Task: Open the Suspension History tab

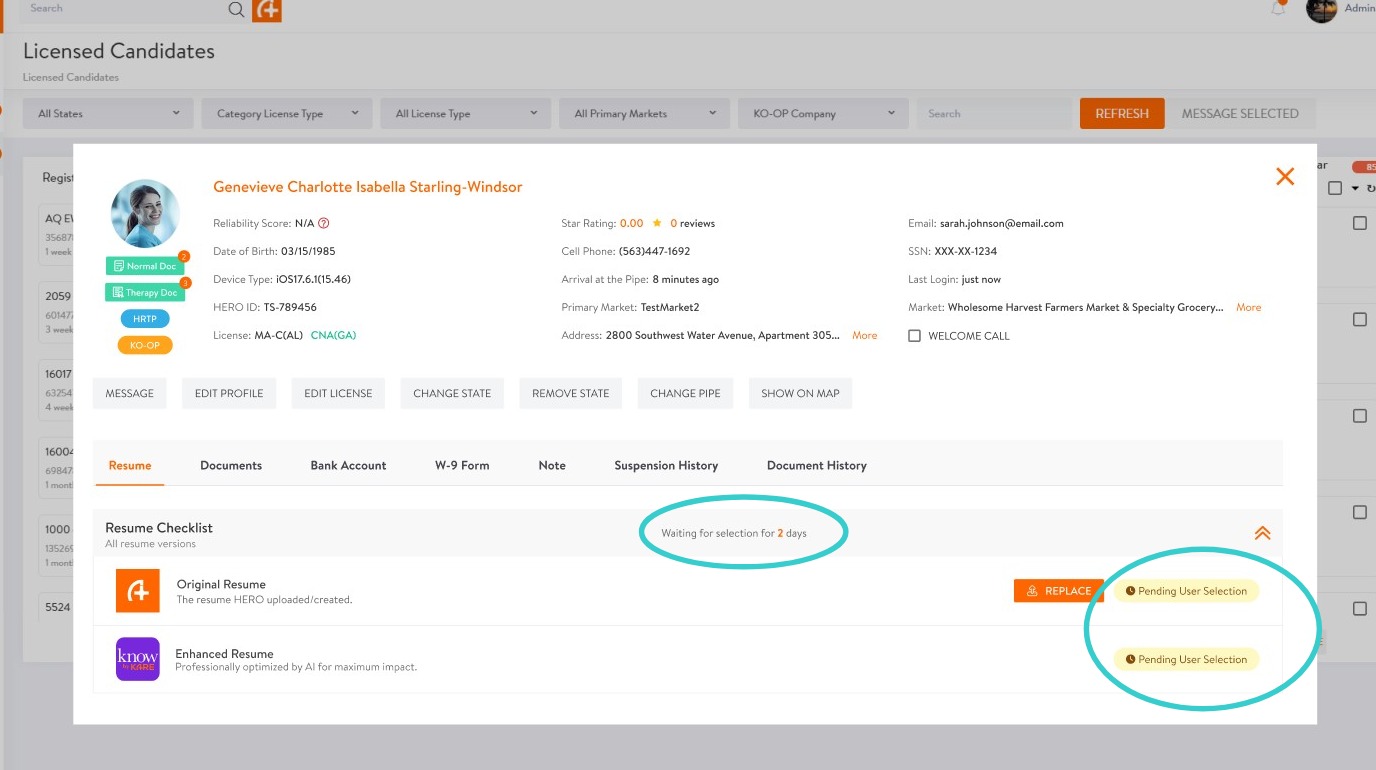Action: (x=666, y=465)
